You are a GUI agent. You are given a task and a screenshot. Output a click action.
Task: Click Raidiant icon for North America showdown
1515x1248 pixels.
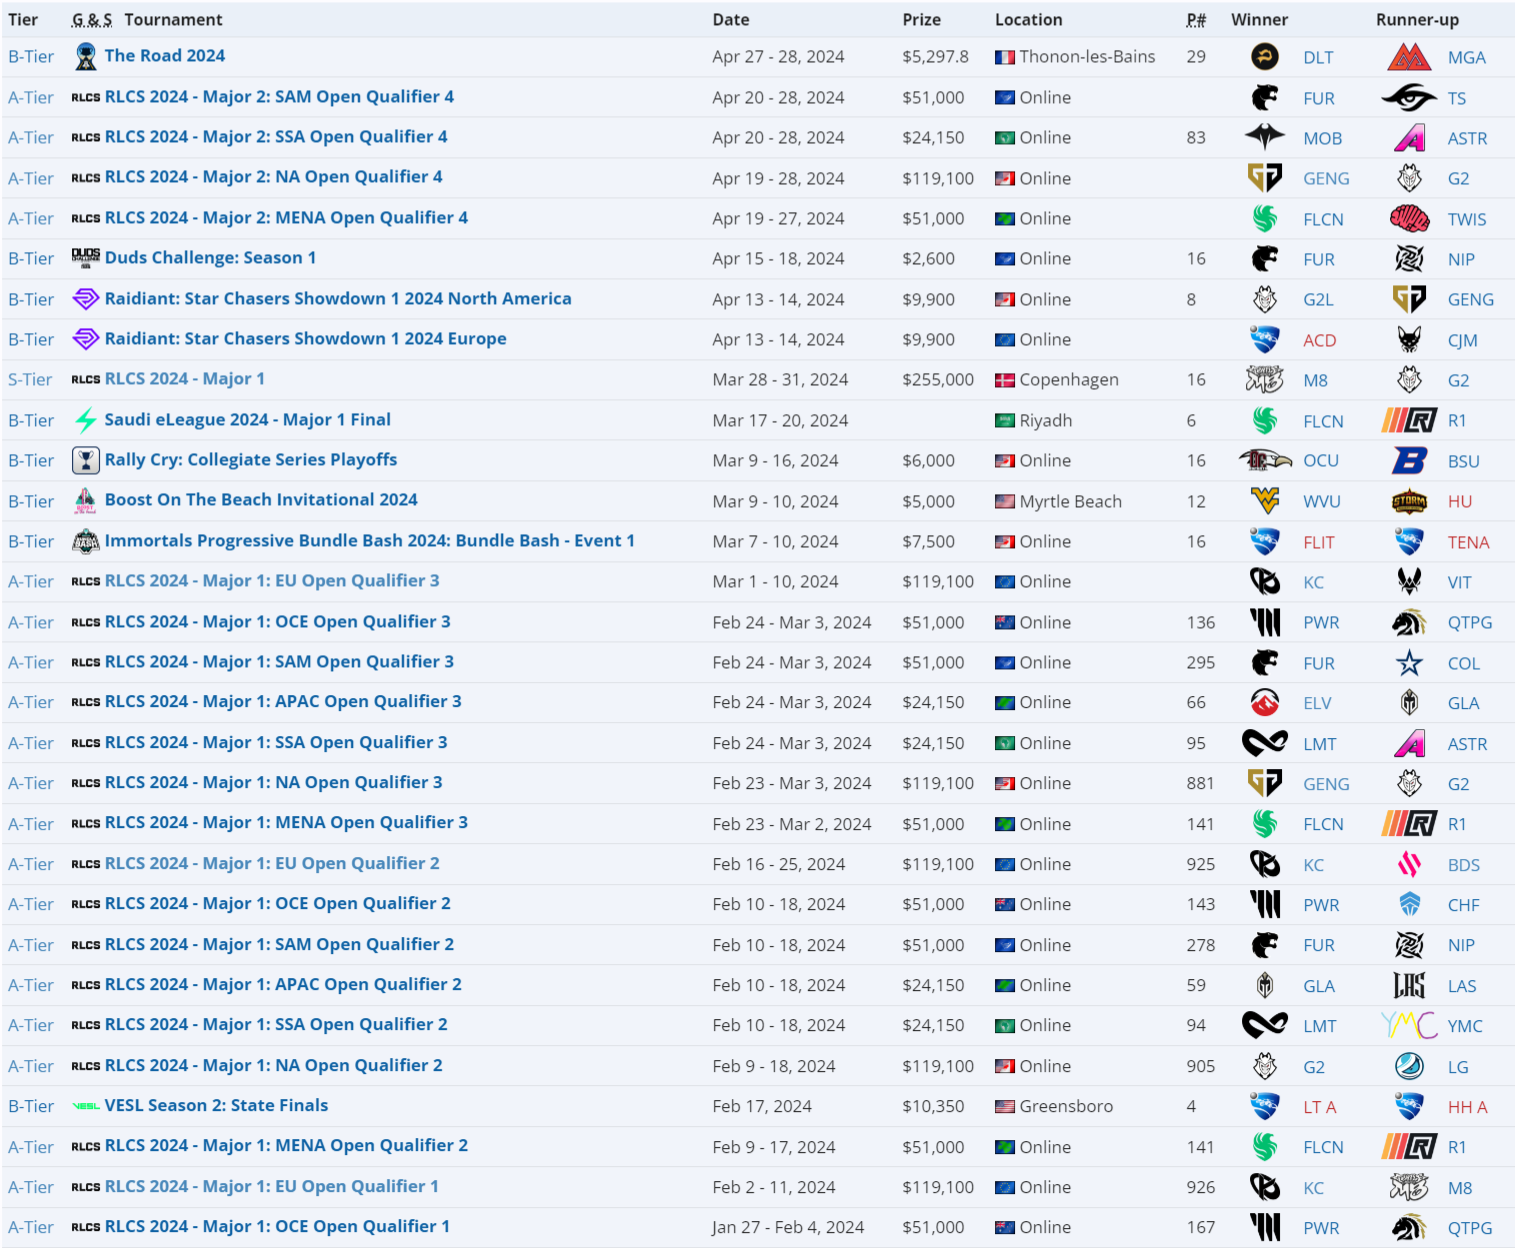point(86,299)
